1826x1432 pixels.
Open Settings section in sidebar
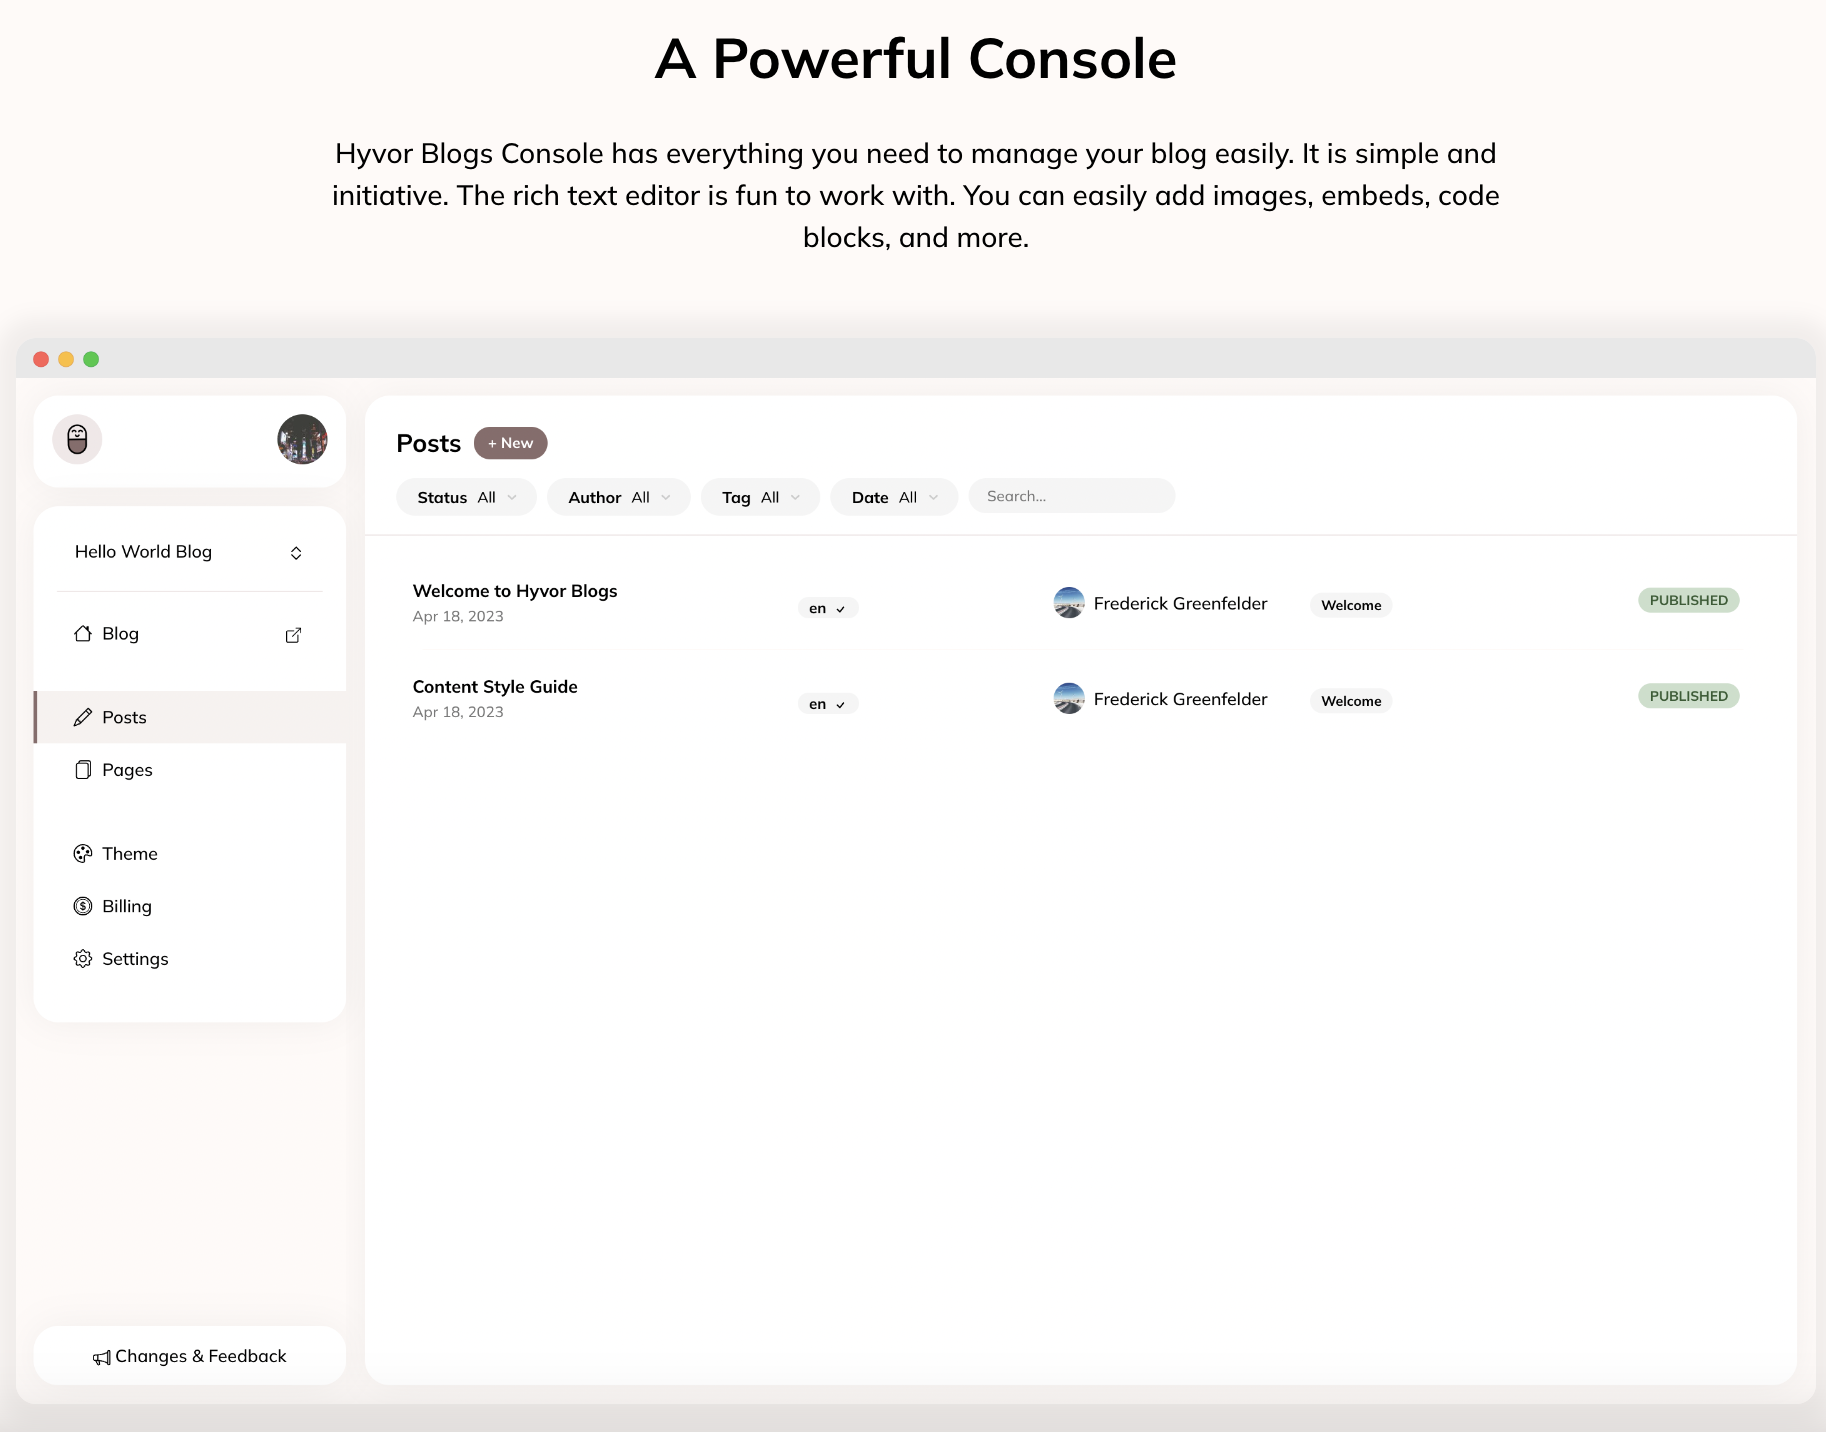coord(190,959)
